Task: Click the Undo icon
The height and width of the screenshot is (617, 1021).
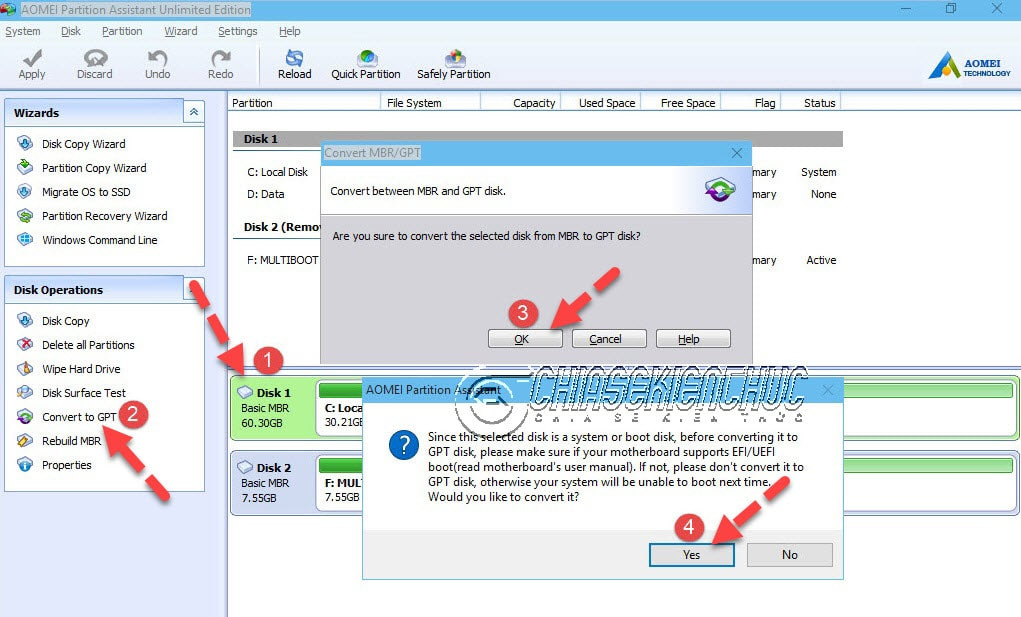Action: [157, 62]
